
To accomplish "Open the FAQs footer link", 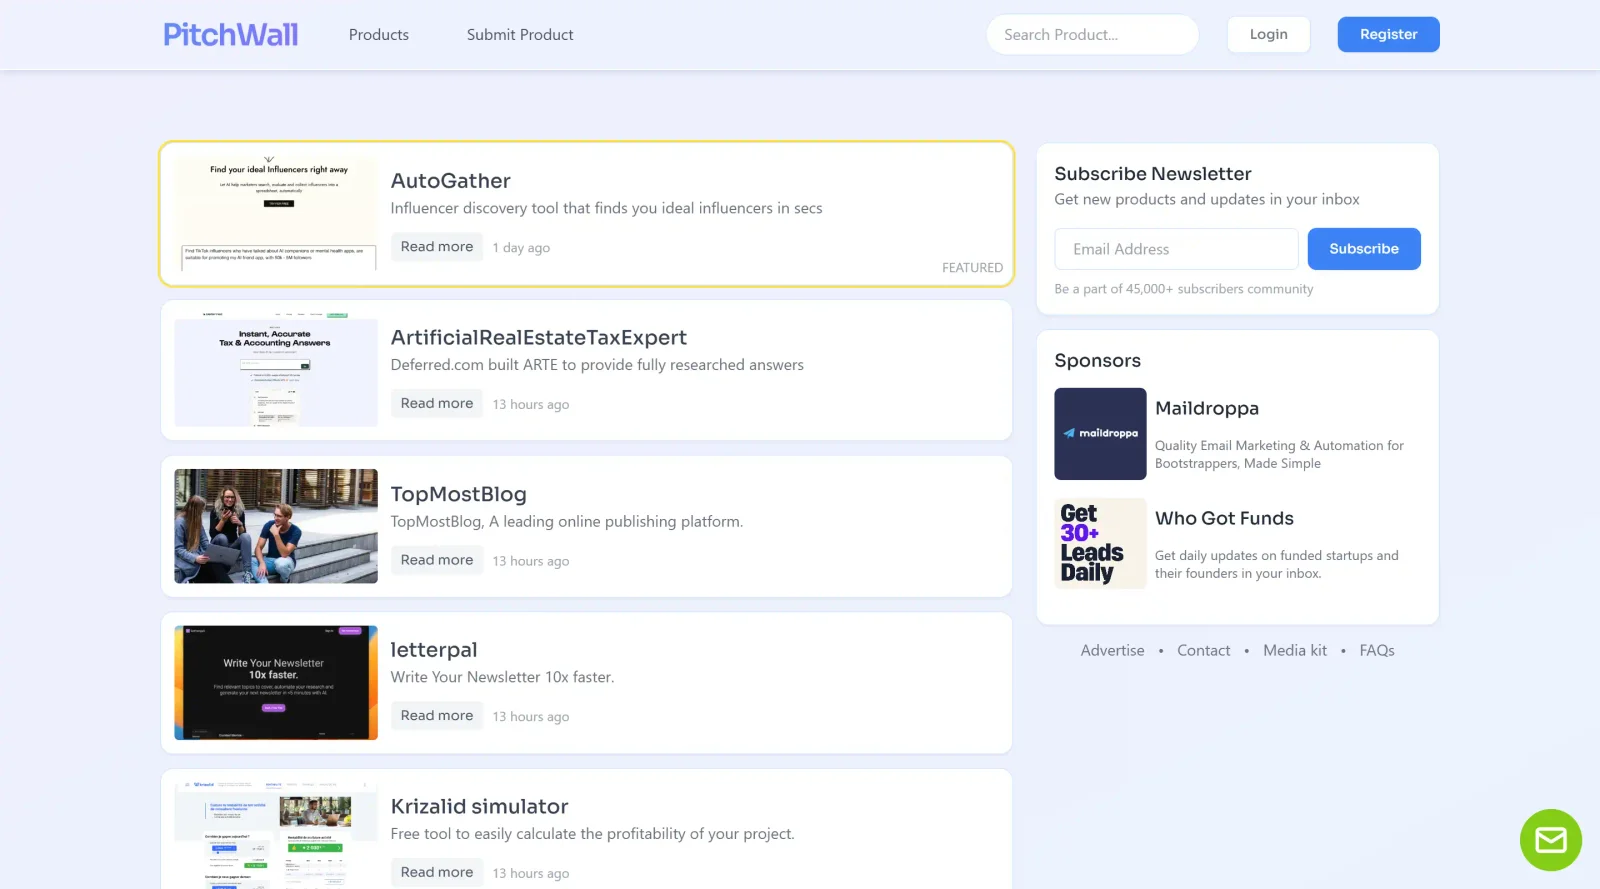I will pos(1377,650).
